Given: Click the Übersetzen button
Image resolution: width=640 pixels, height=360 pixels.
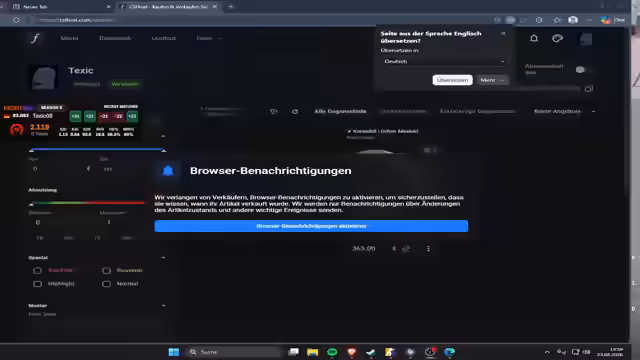Looking at the screenshot, I should click(452, 80).
